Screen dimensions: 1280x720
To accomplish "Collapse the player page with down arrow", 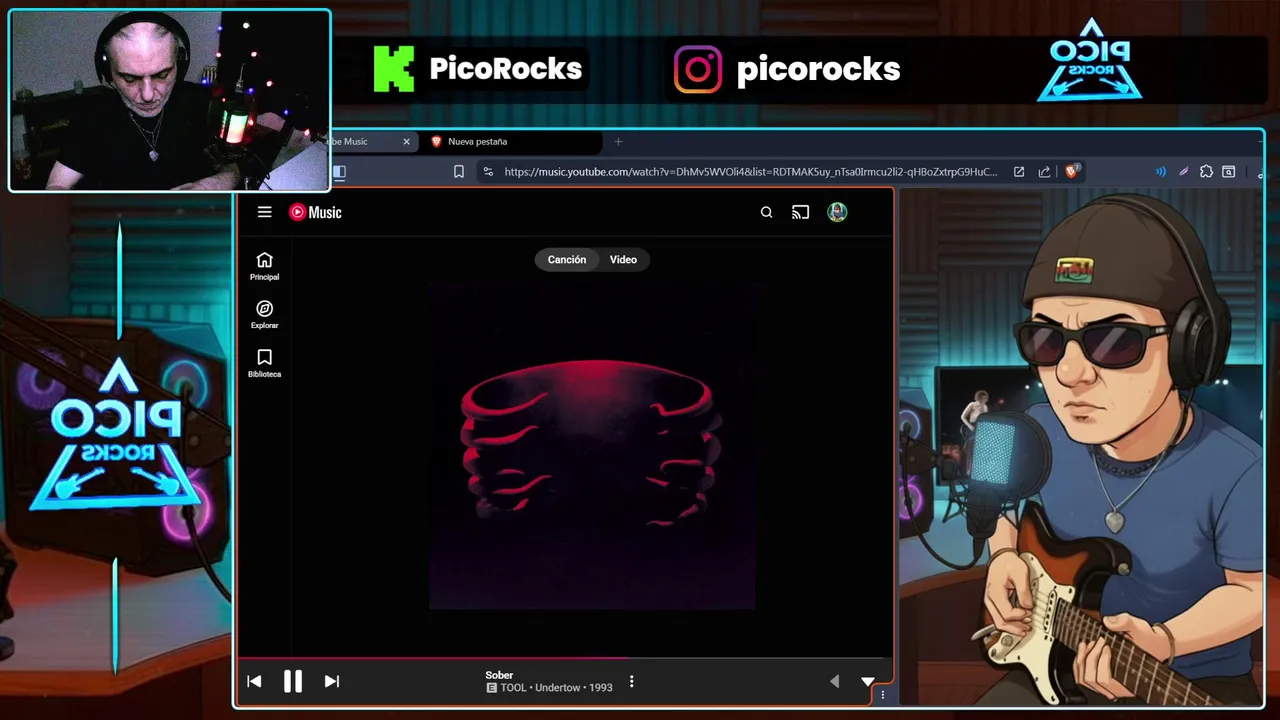I will (867, 681).
